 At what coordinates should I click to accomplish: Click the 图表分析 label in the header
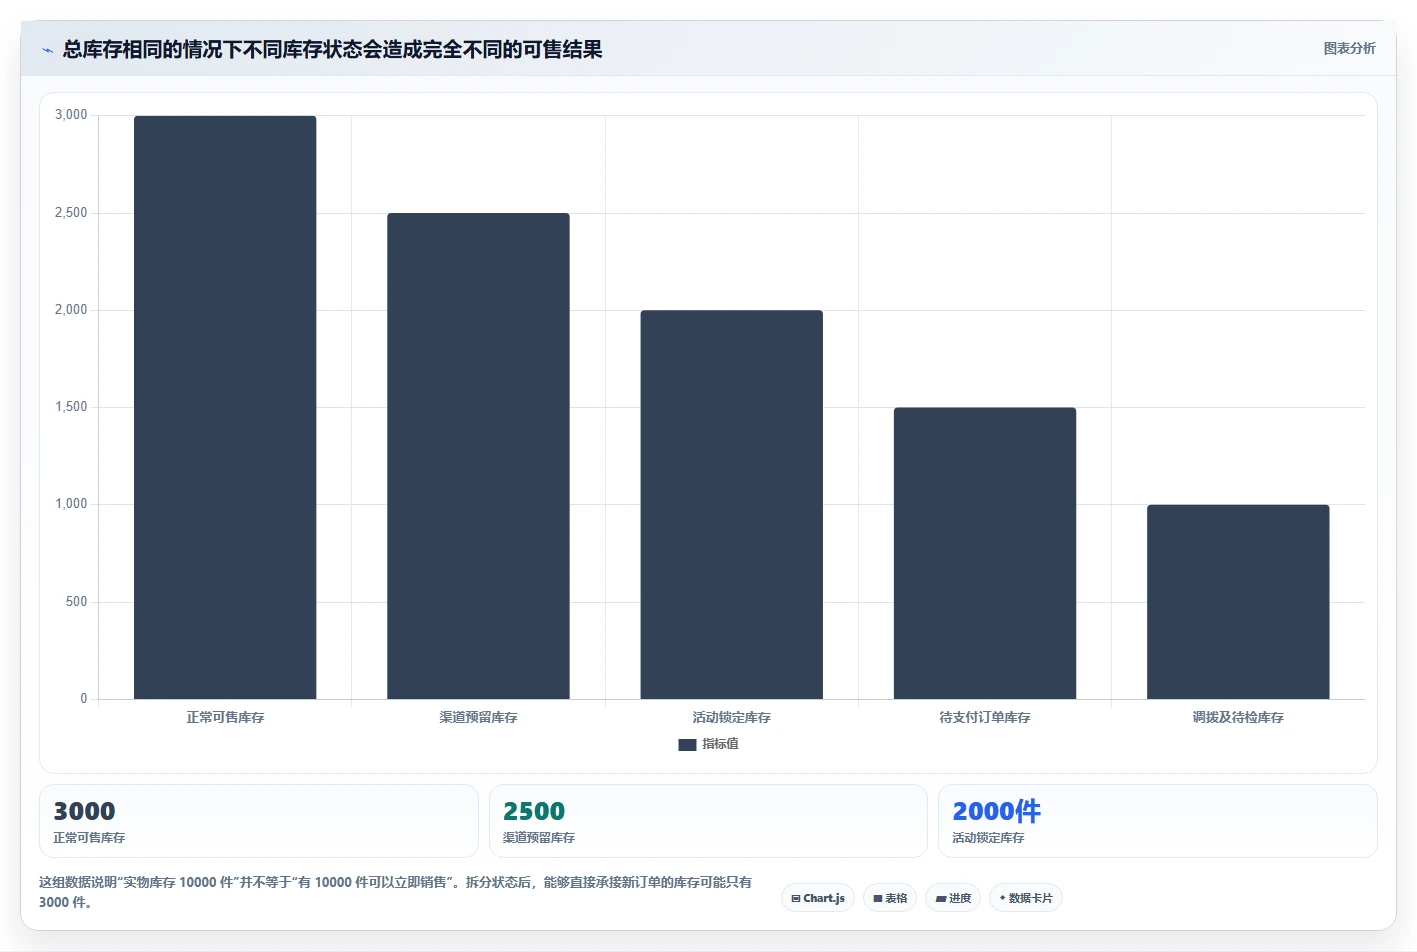coord(1349,48)
